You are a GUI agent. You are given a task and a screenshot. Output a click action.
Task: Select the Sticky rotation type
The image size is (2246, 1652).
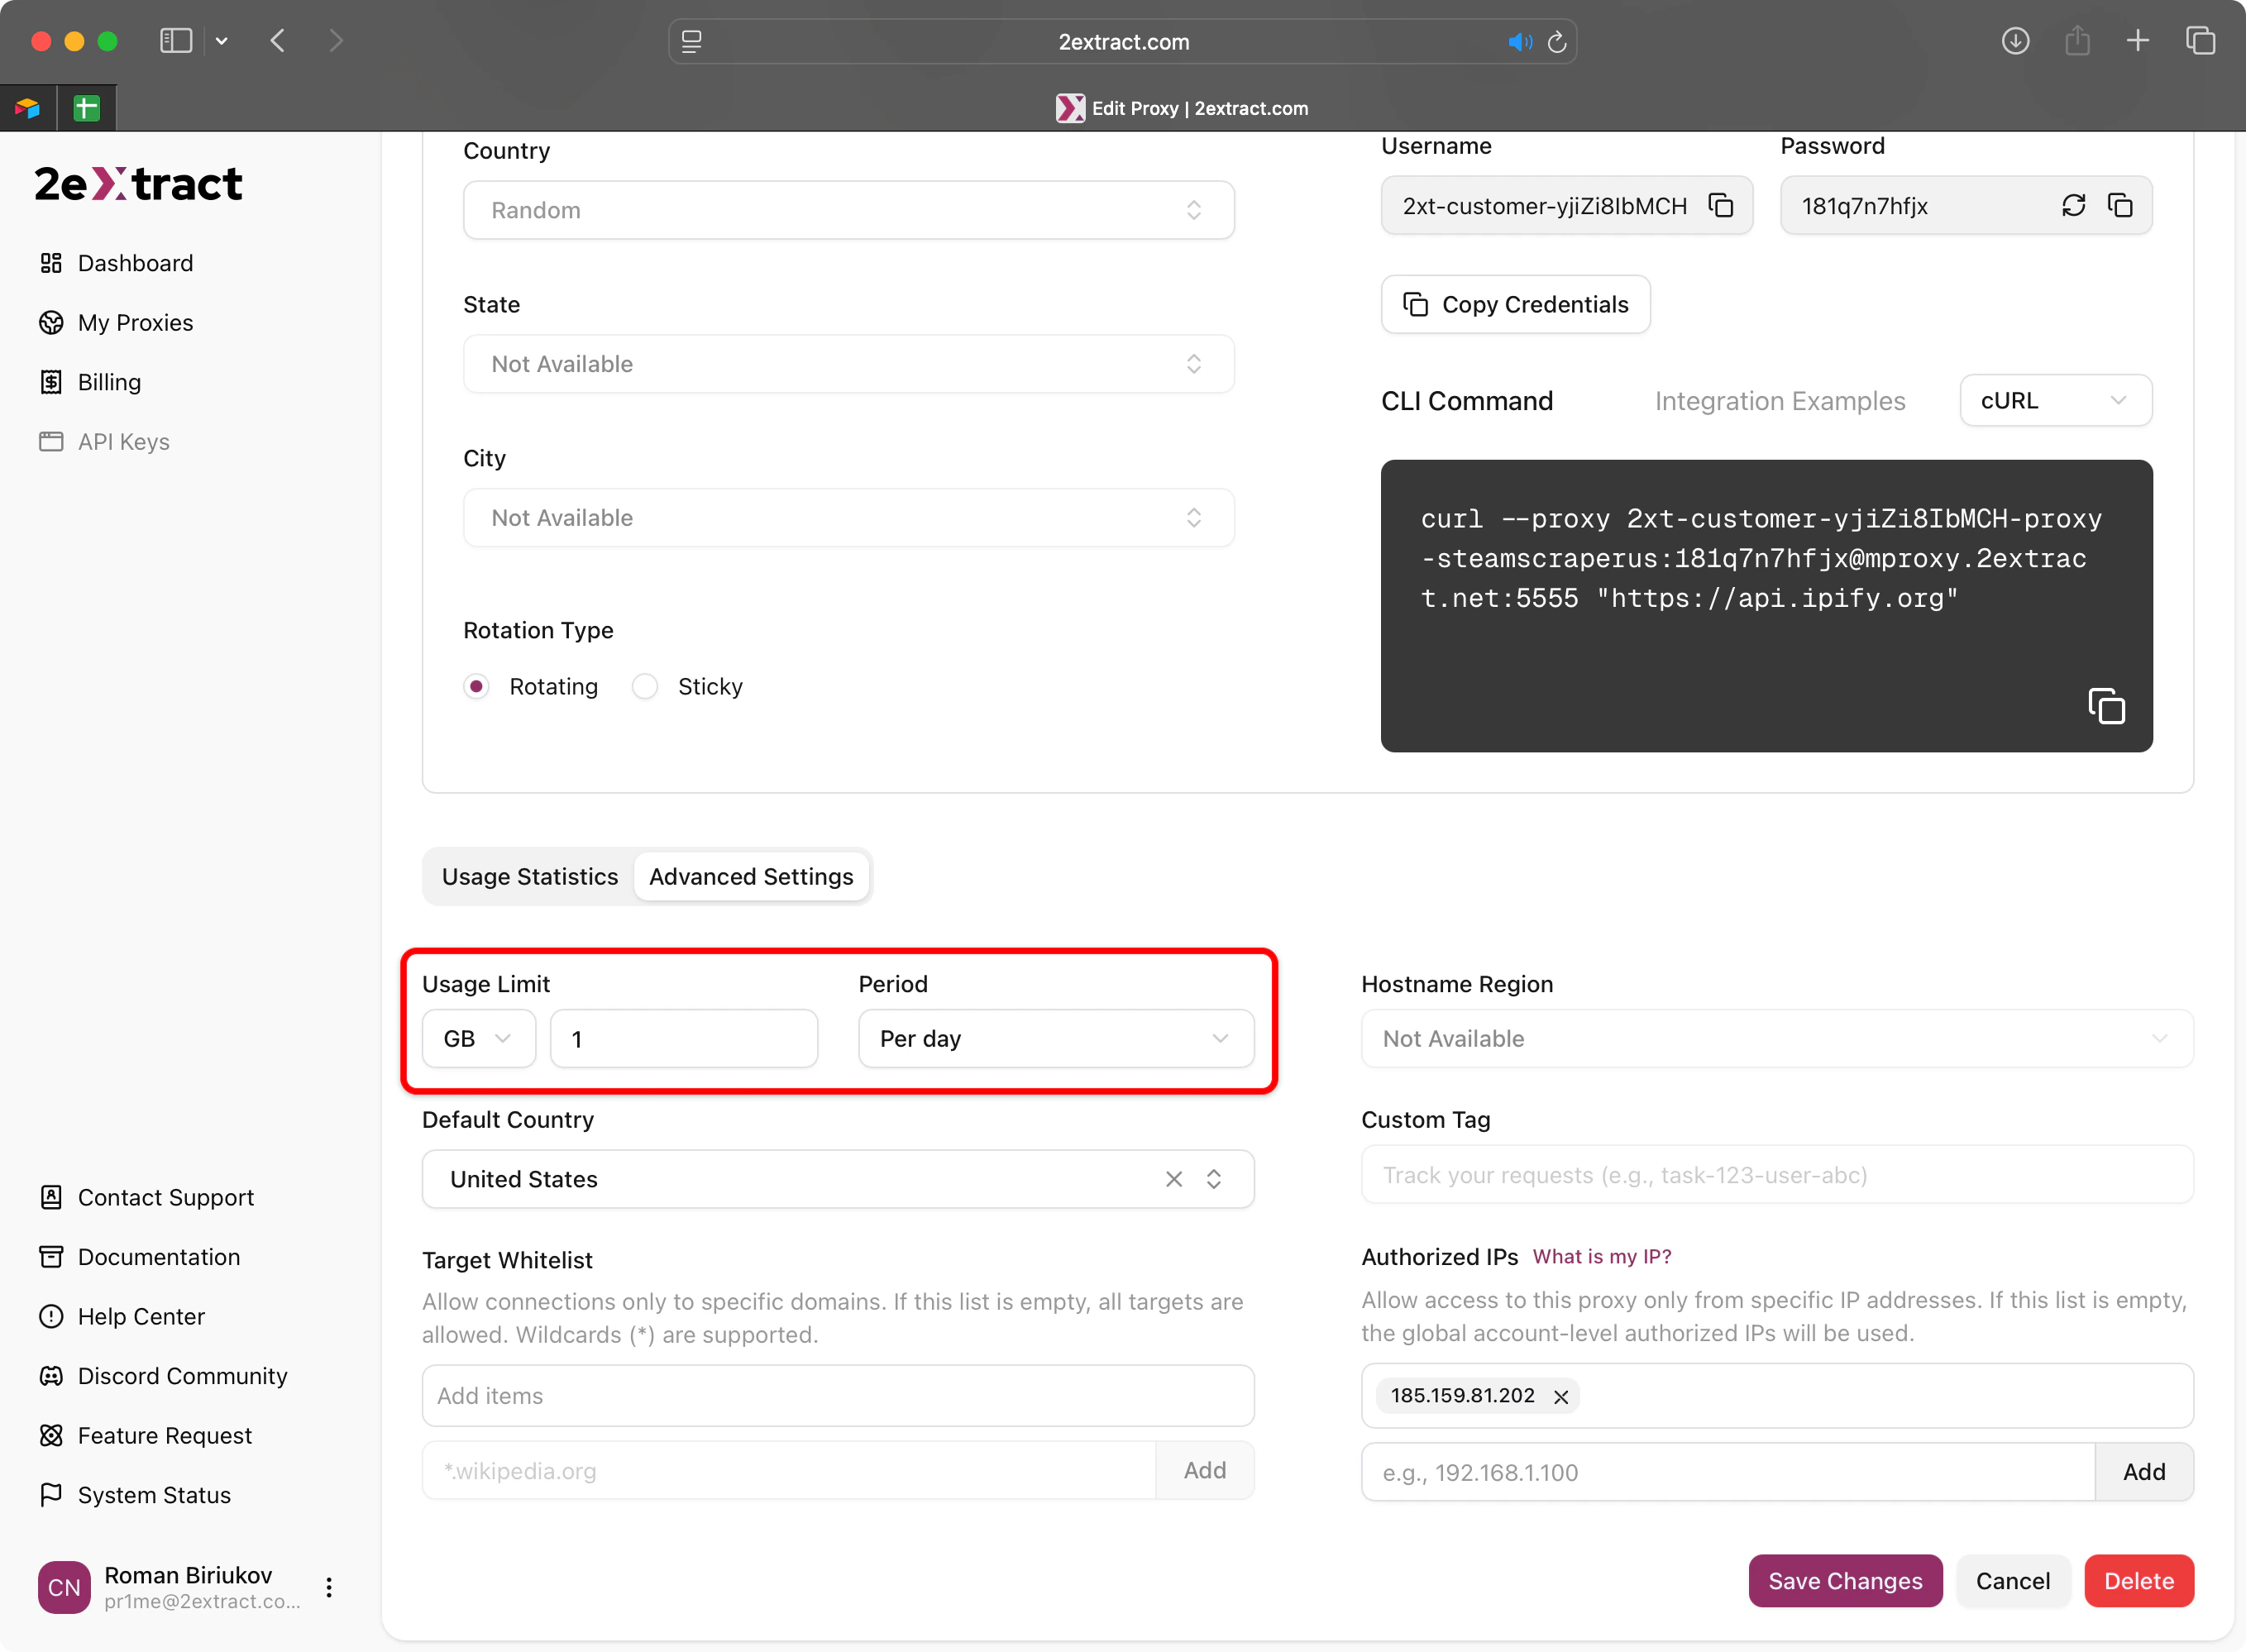pos(645,686)
